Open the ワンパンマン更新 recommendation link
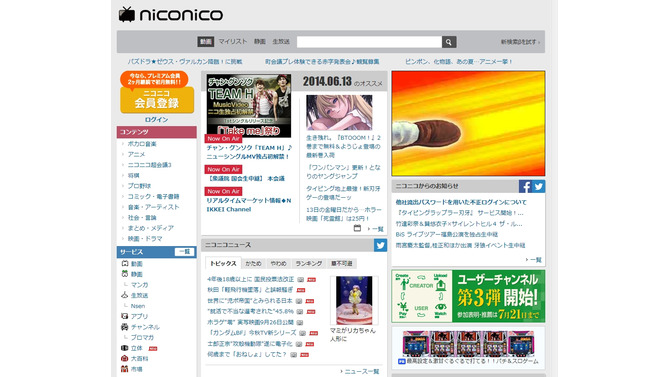 coord(343,172)
